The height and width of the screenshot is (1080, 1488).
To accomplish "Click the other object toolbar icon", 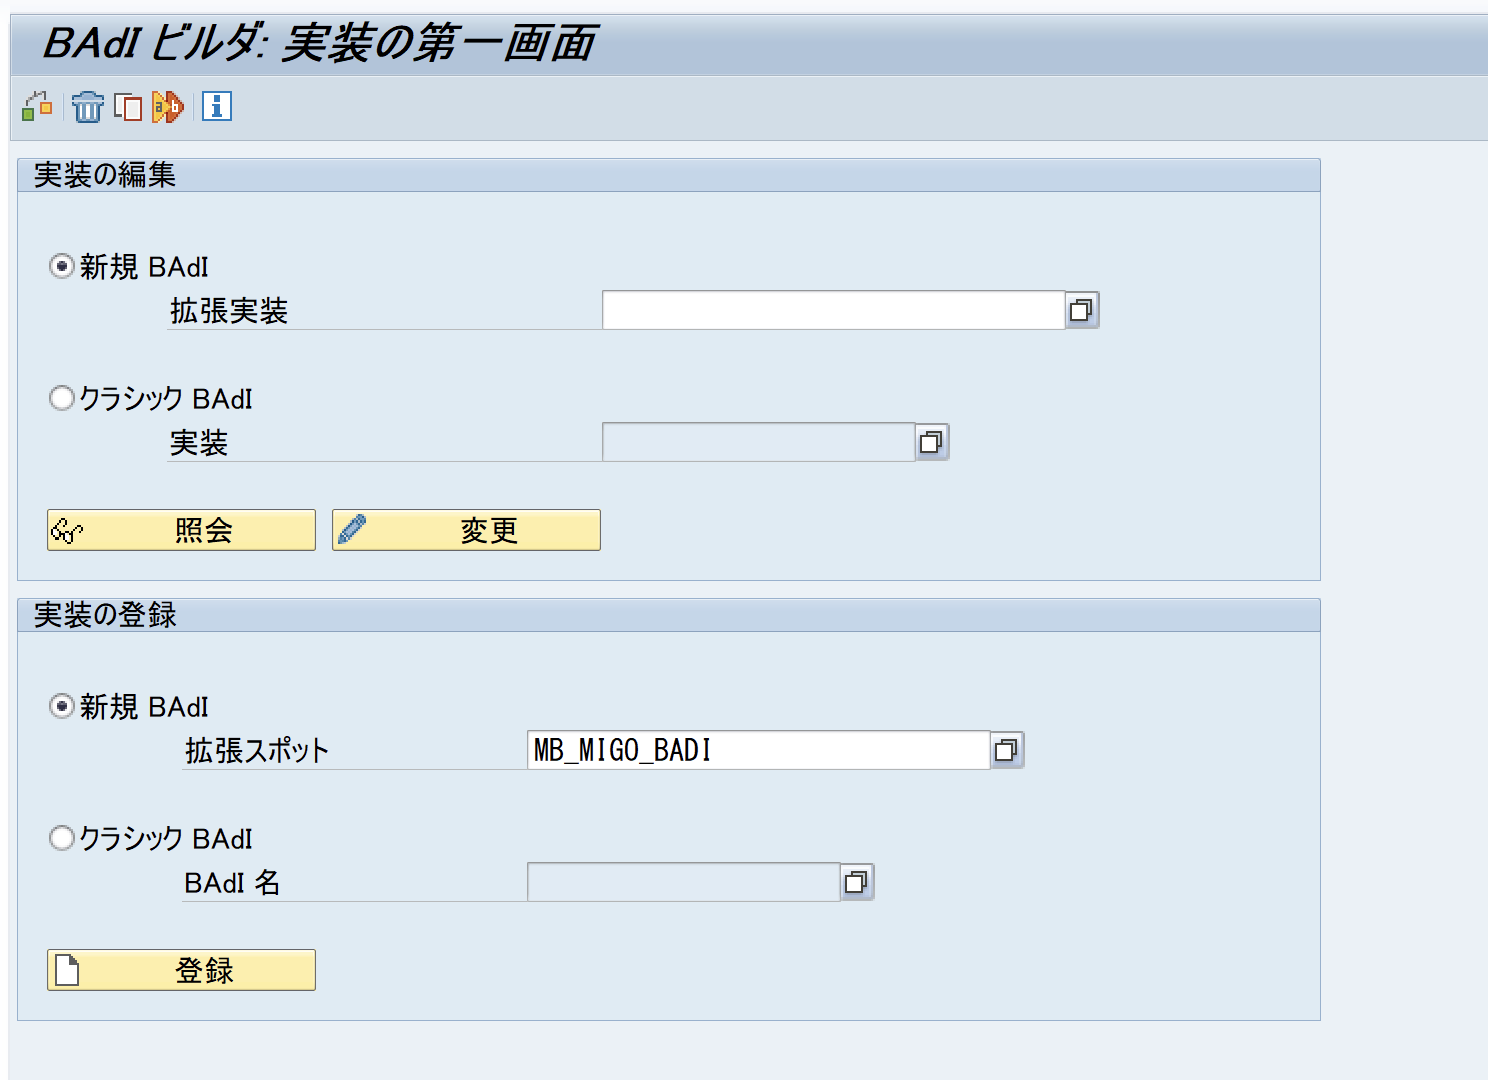I will [37, 106].
